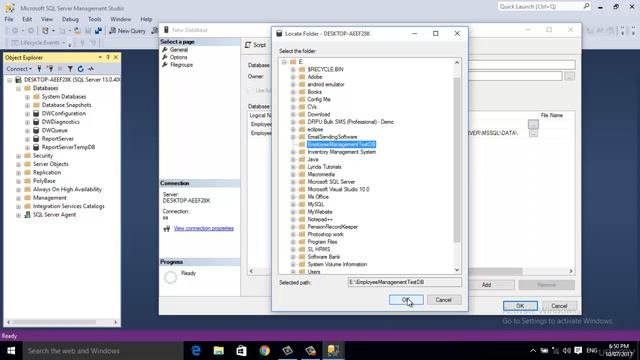
Task: Select the Filegroups page in New Database
Action: click(181, 65)
